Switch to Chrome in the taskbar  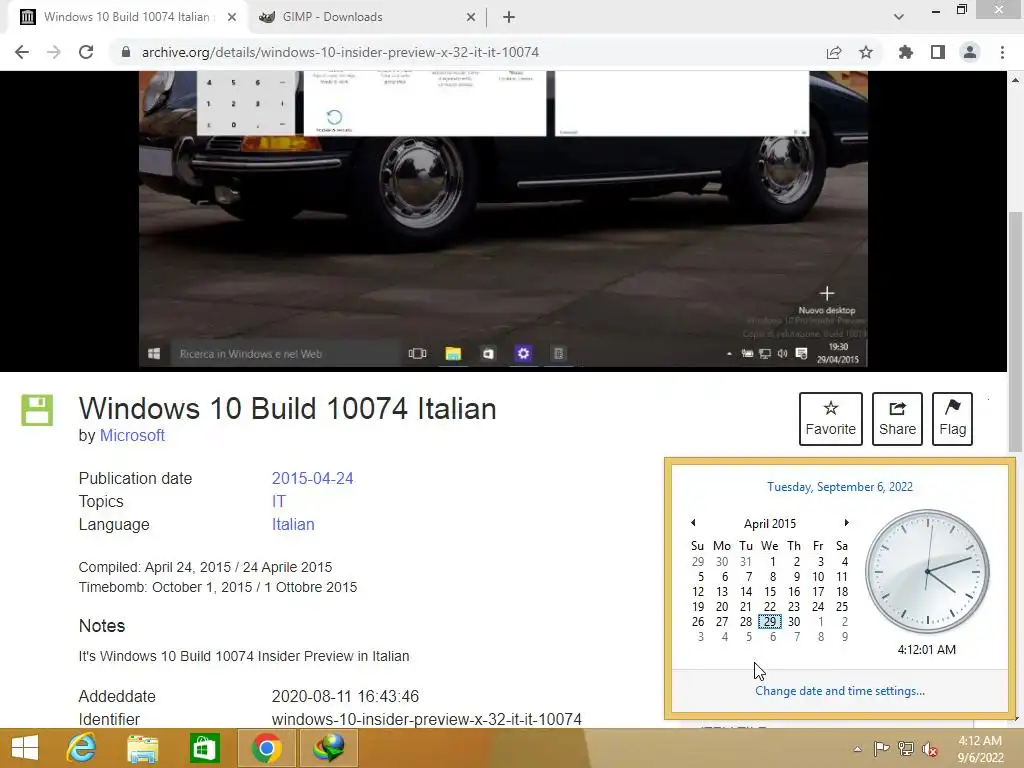(x=266, y=748)
